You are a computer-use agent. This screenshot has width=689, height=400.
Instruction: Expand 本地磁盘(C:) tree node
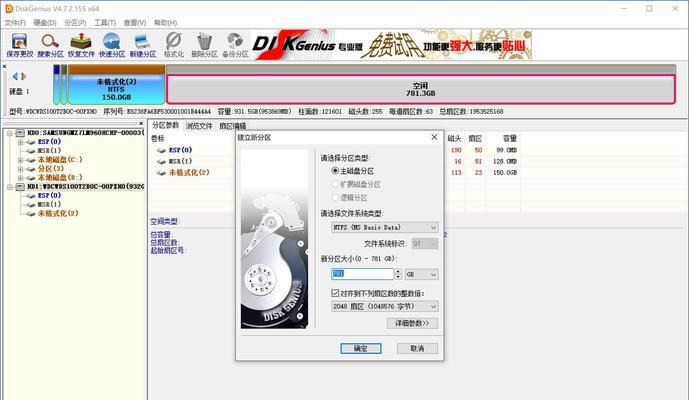point(20,160)
